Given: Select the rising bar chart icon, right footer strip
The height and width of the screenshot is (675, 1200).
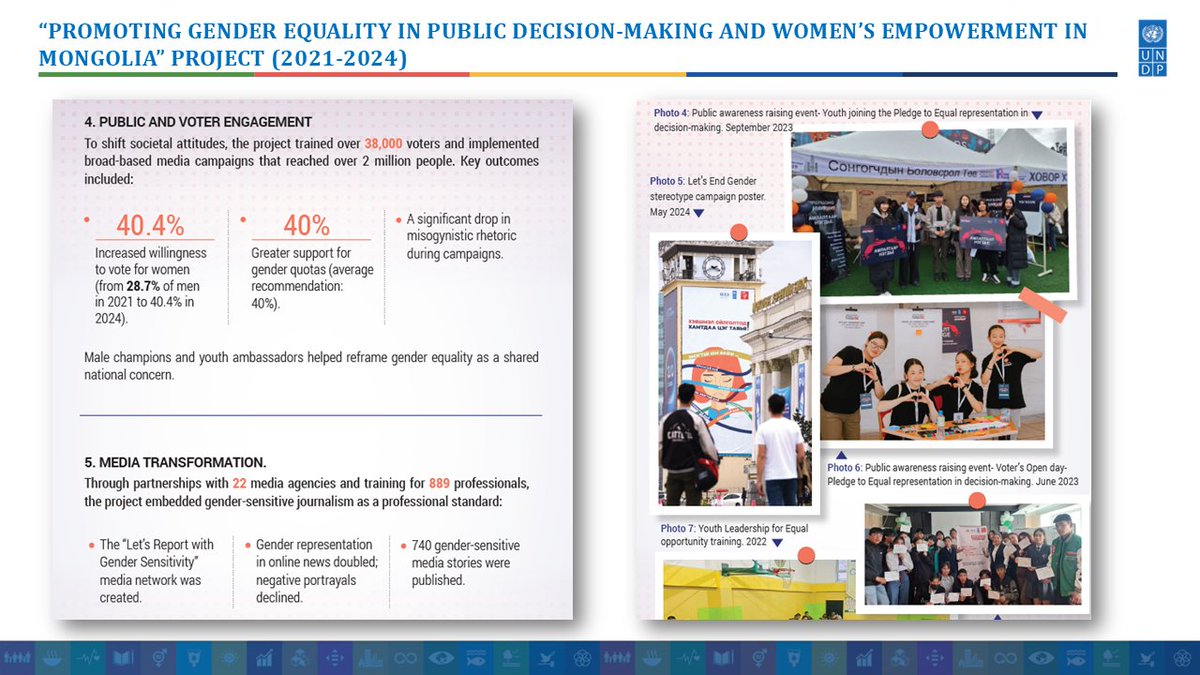Looking at the screenshot, I should [x=865, y=657].
